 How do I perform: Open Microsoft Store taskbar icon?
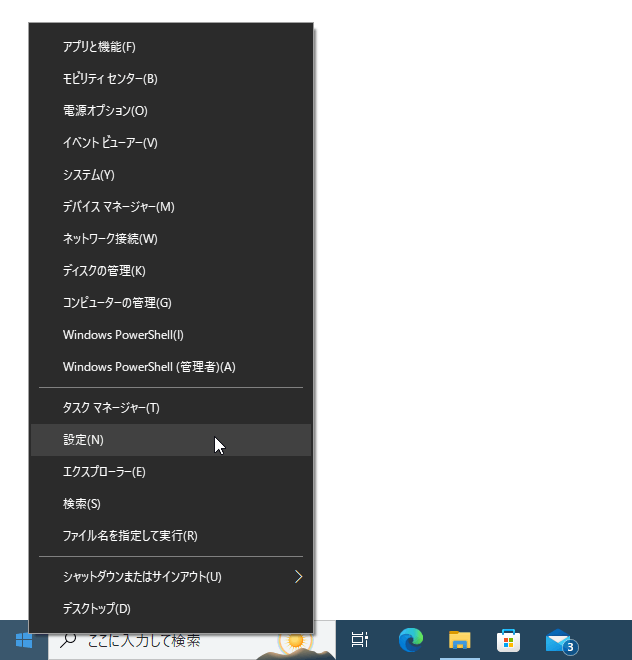tap(508, 640)
